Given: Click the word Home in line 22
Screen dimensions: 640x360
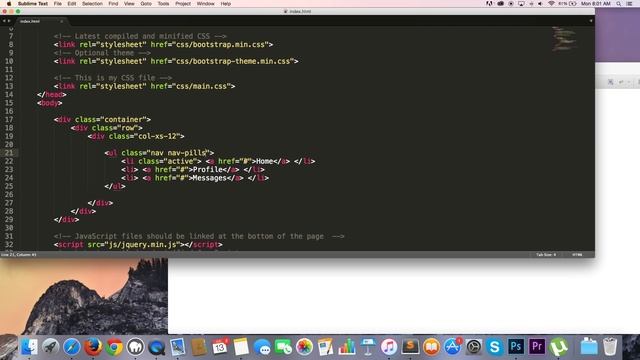Looking at the screenshot, I should (264, 161).
